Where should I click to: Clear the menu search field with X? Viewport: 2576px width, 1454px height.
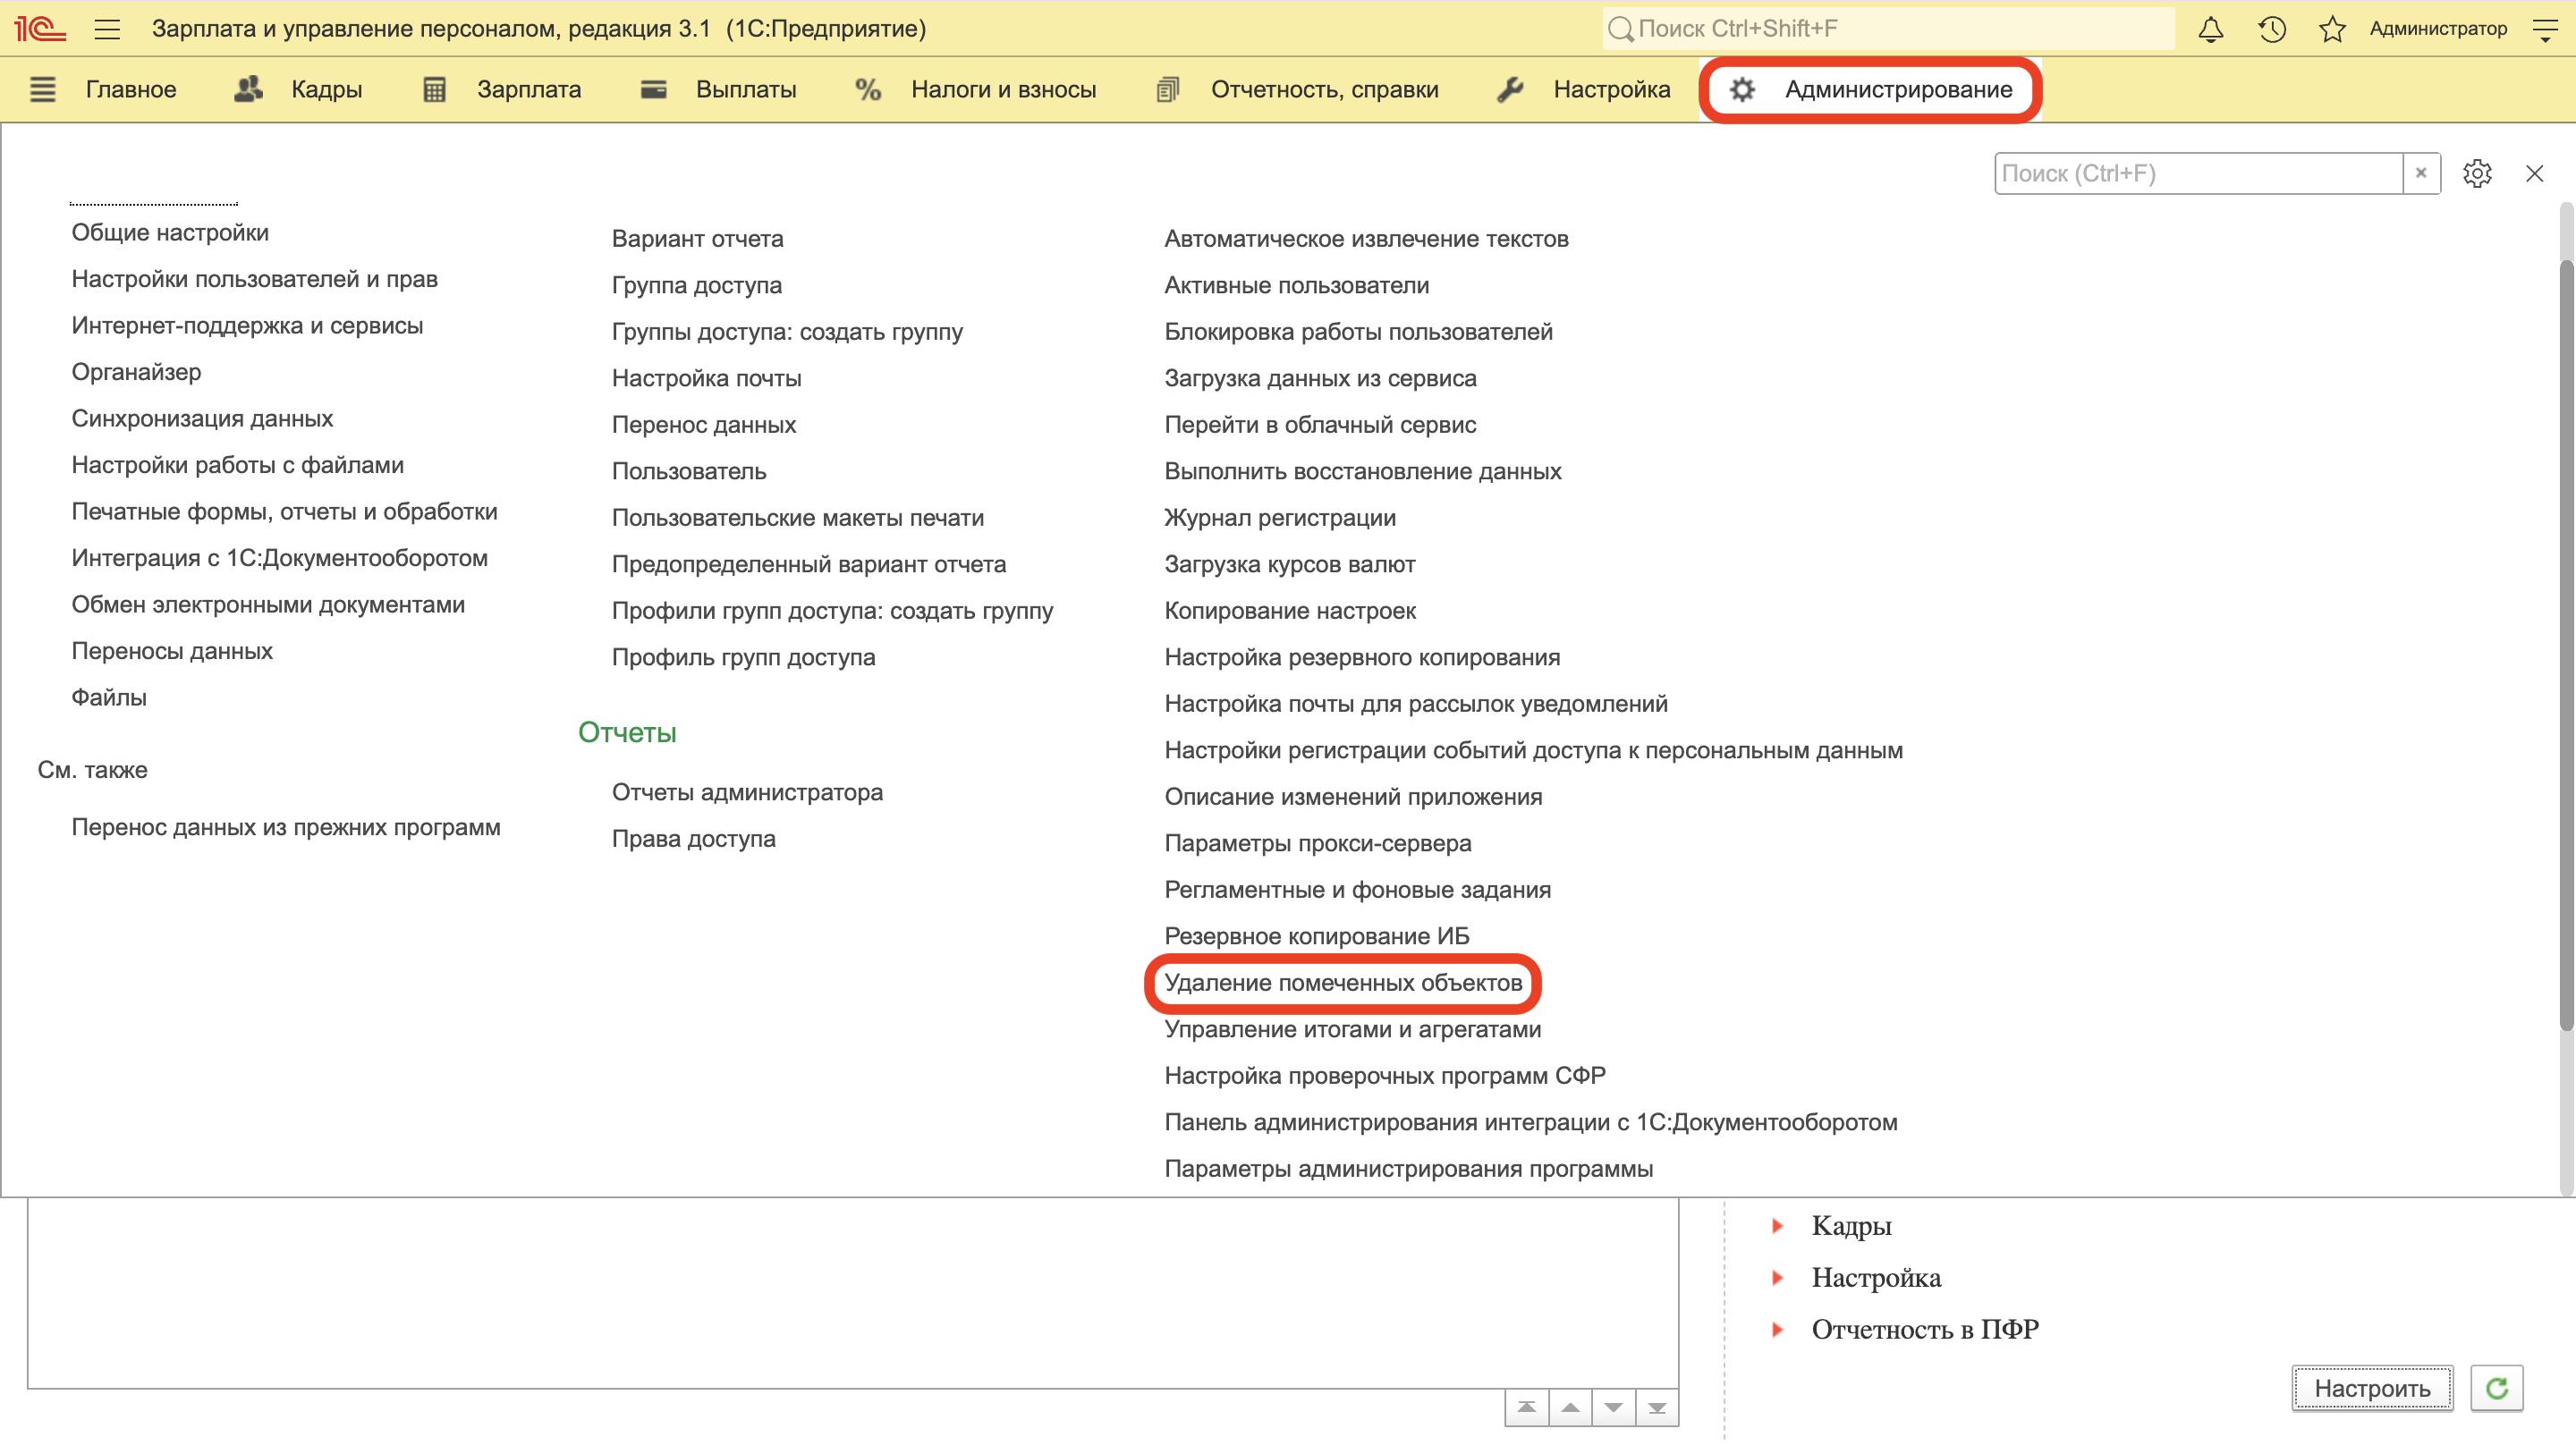click(2421, 173)
